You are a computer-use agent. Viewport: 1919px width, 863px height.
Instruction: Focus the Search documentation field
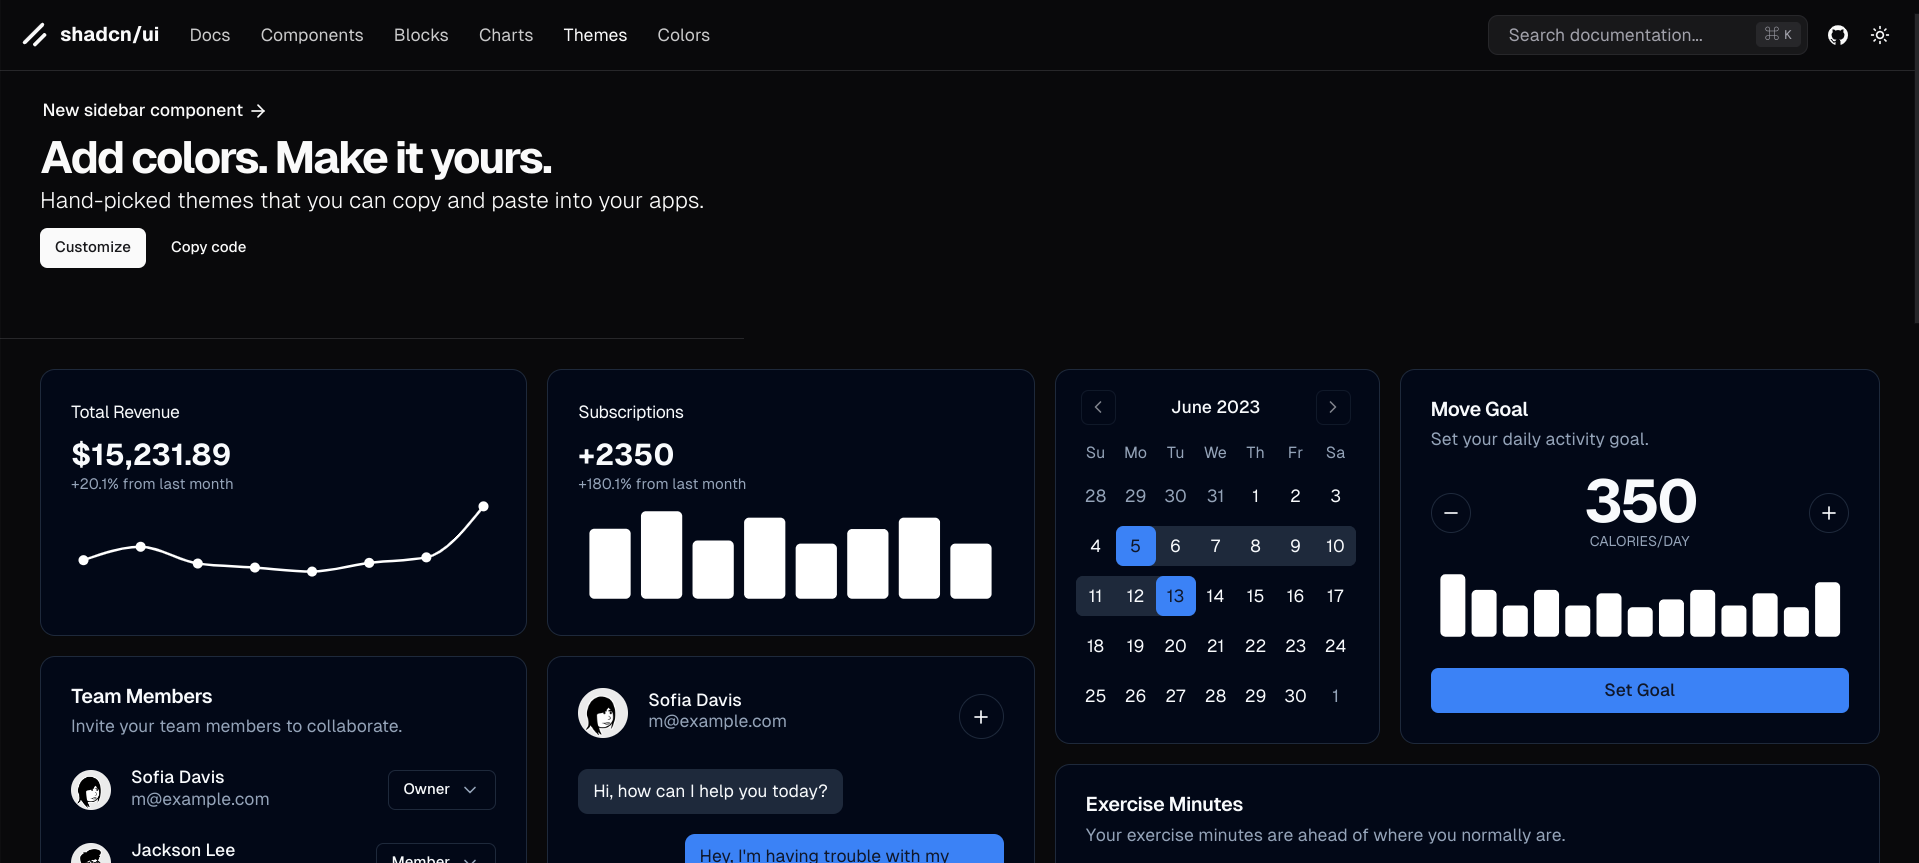pyautogui.click(x=1647, y=35)
